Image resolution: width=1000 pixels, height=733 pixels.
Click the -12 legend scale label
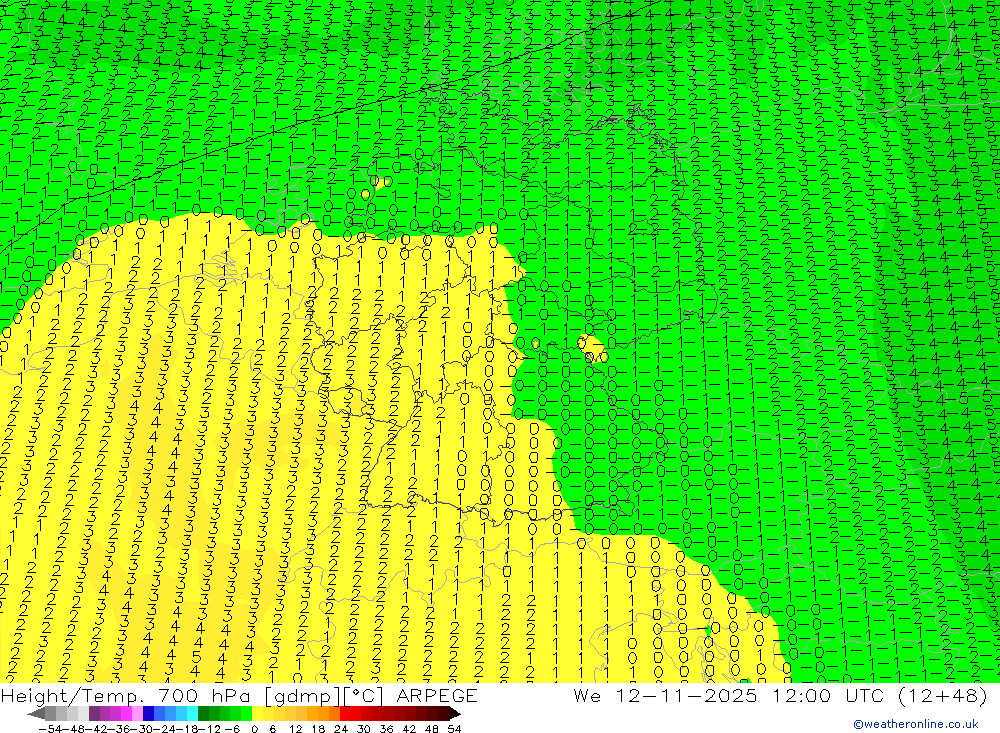[210, 729]
